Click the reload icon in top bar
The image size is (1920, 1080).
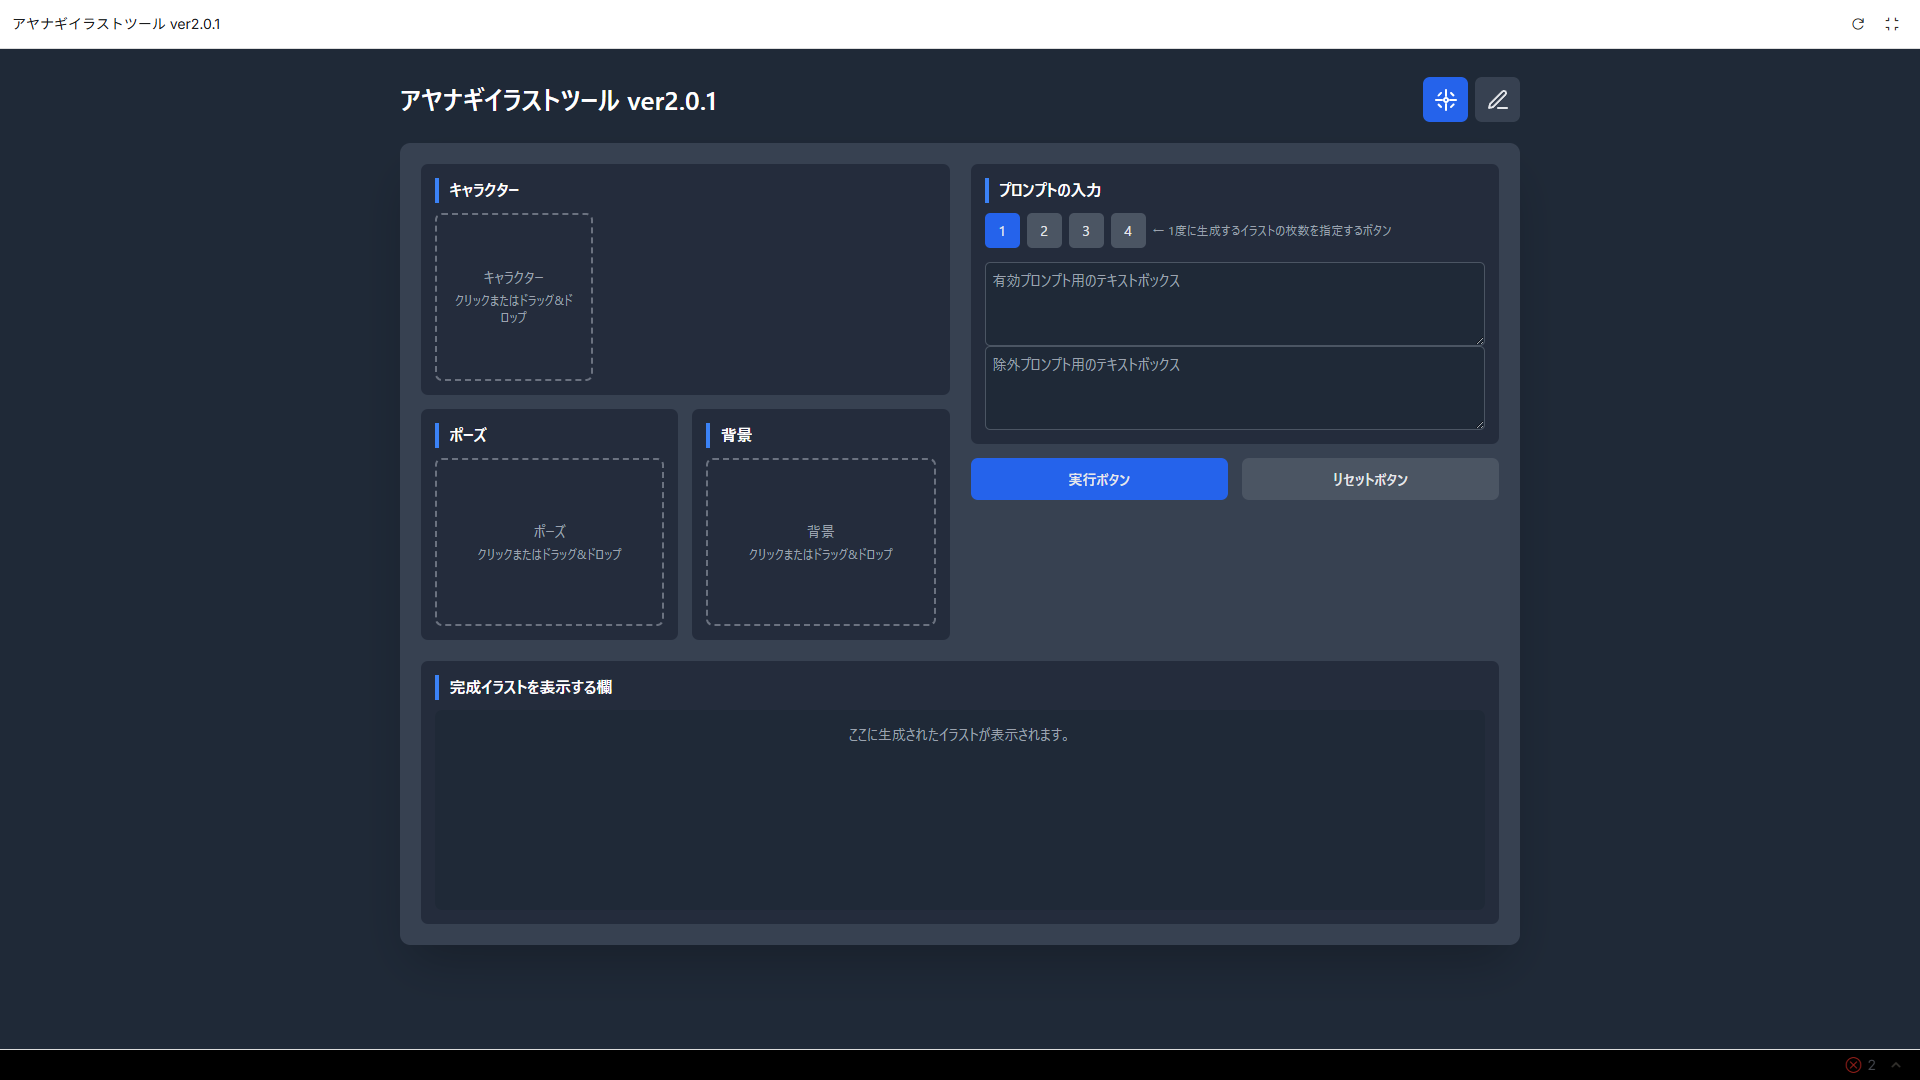(1858, 24)
